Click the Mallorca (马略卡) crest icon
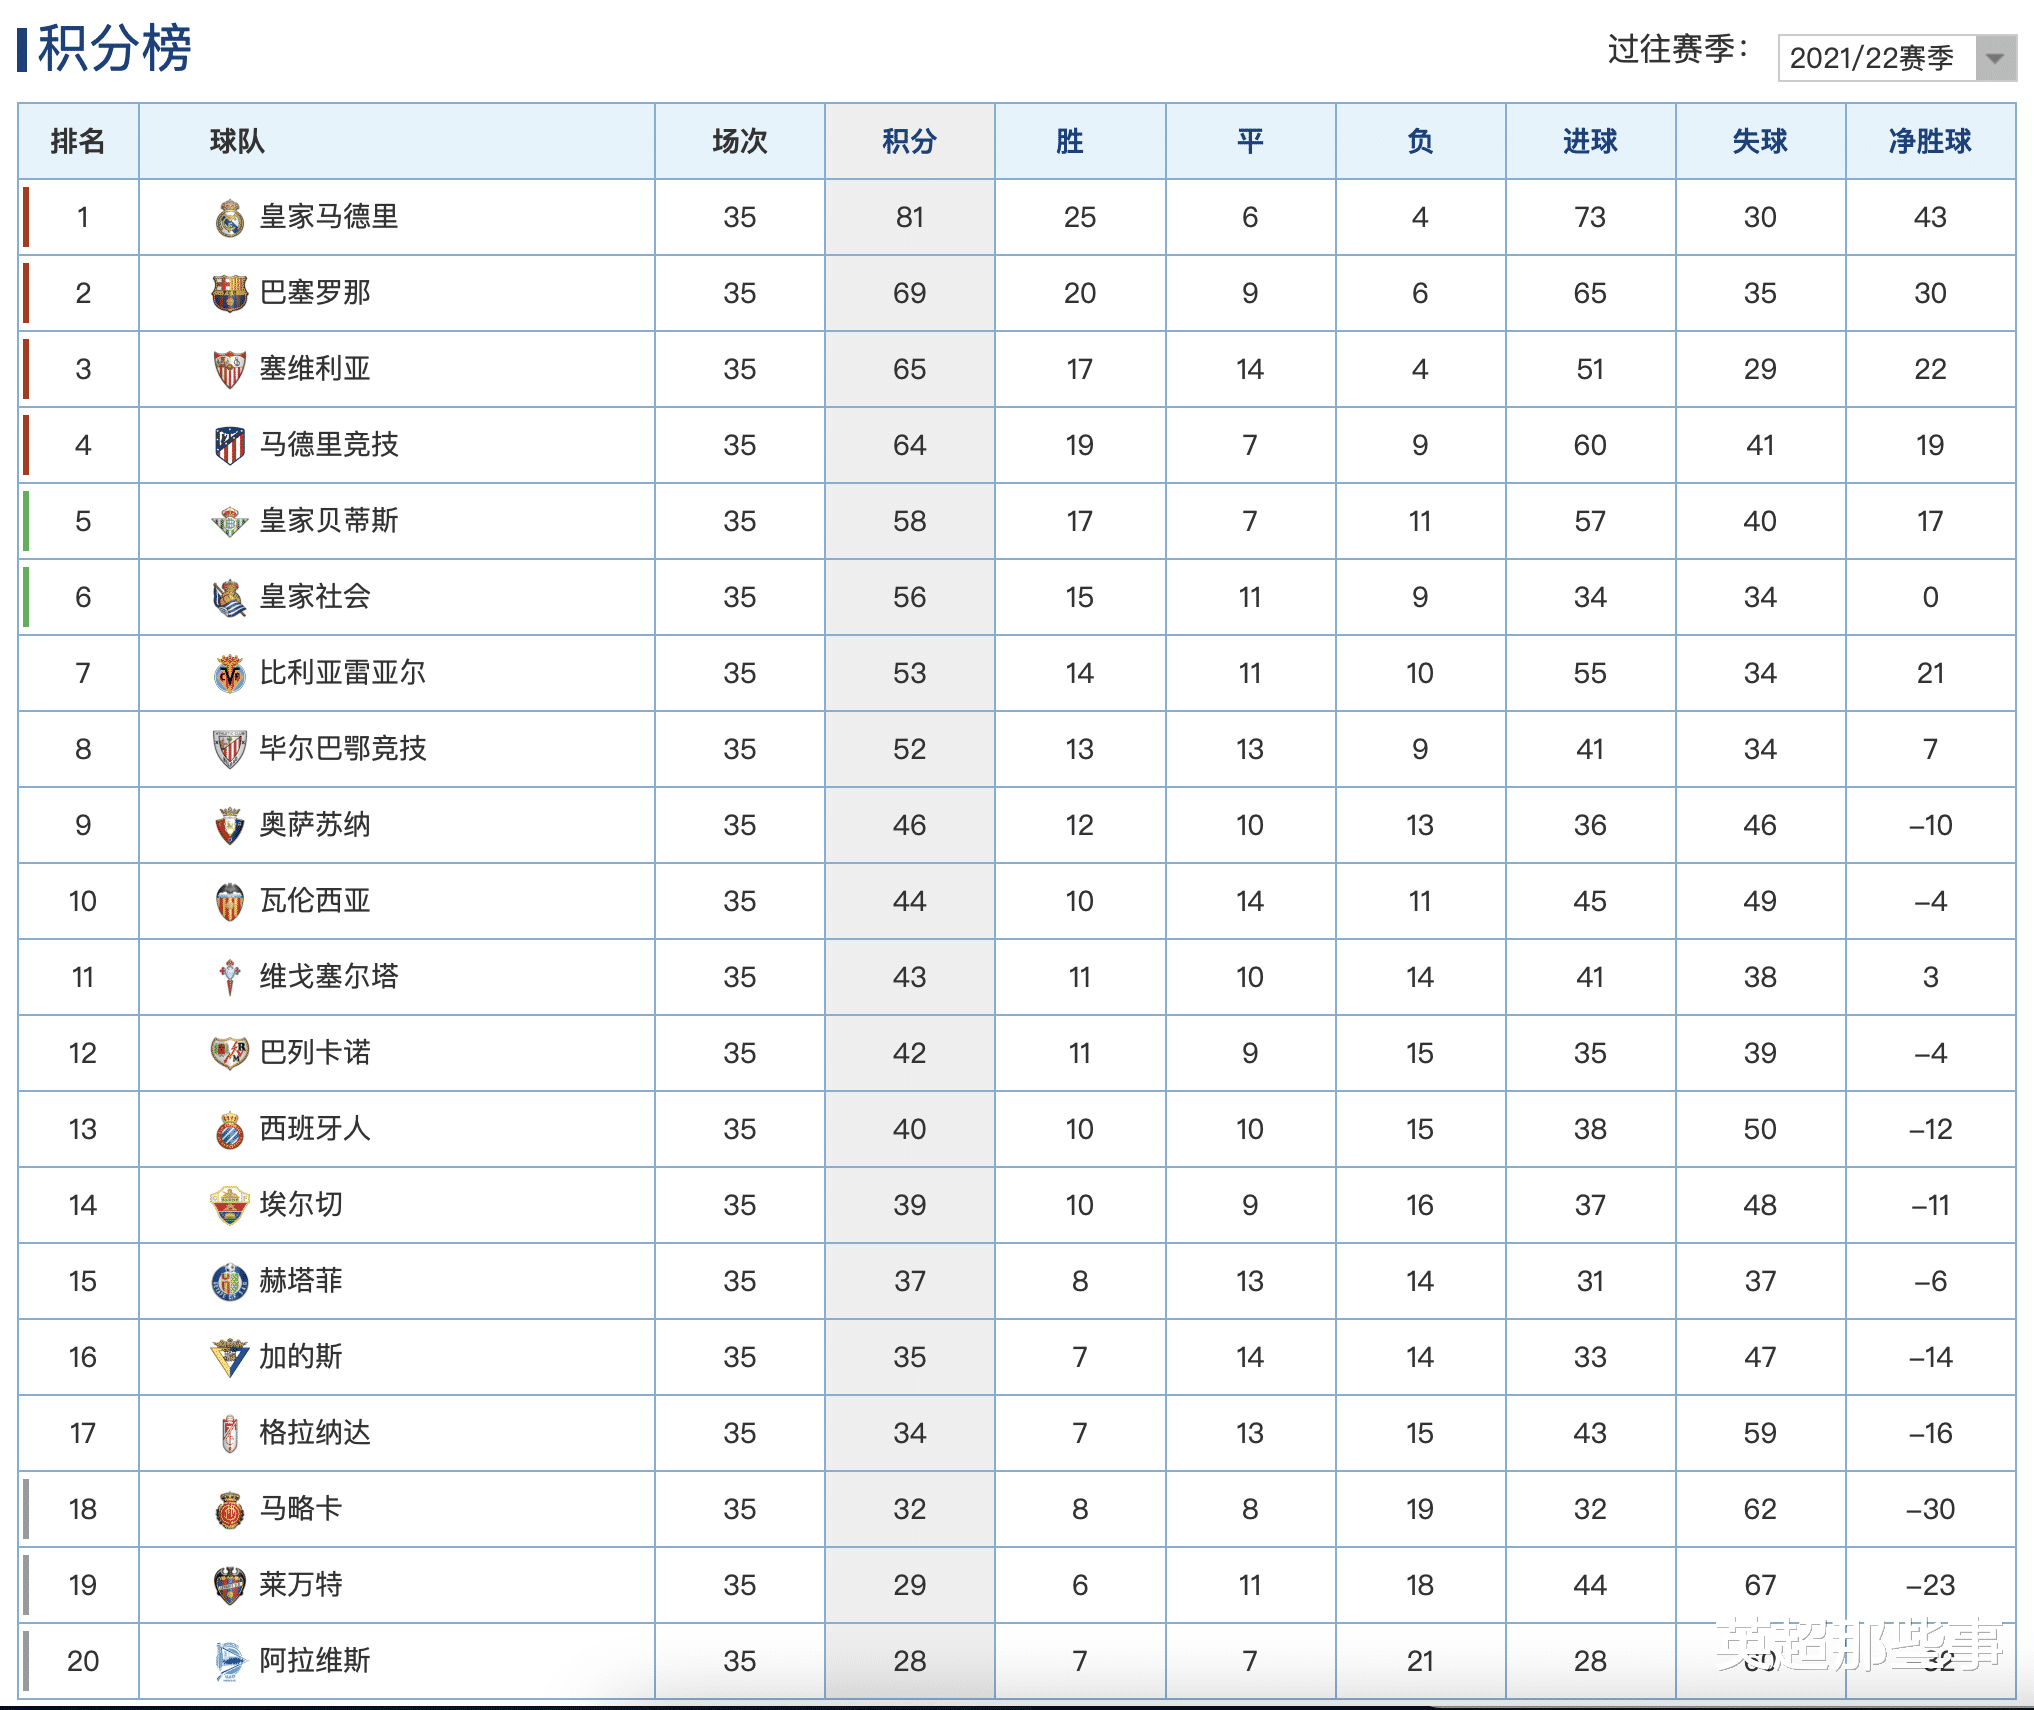The height and width of the screenshot is (1710, 2034). (230, 1510)
